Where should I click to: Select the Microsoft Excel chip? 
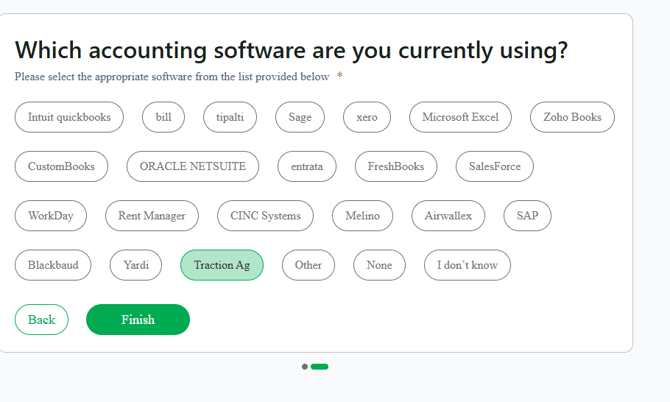click(460, 117)
